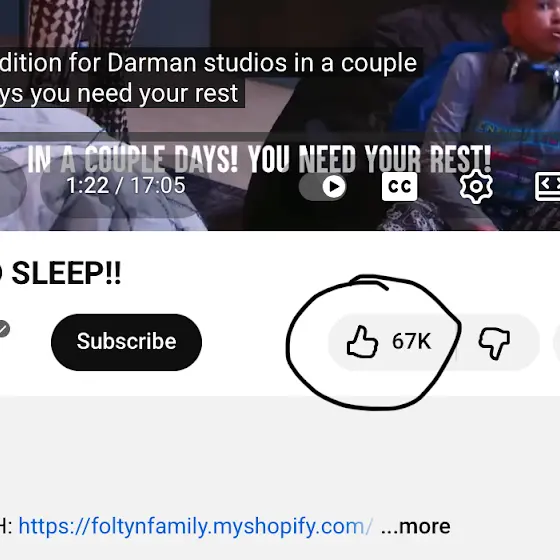This screenshot has height=560, width=560.
Task: Click the 67K like count
Action: click(411, 341)
